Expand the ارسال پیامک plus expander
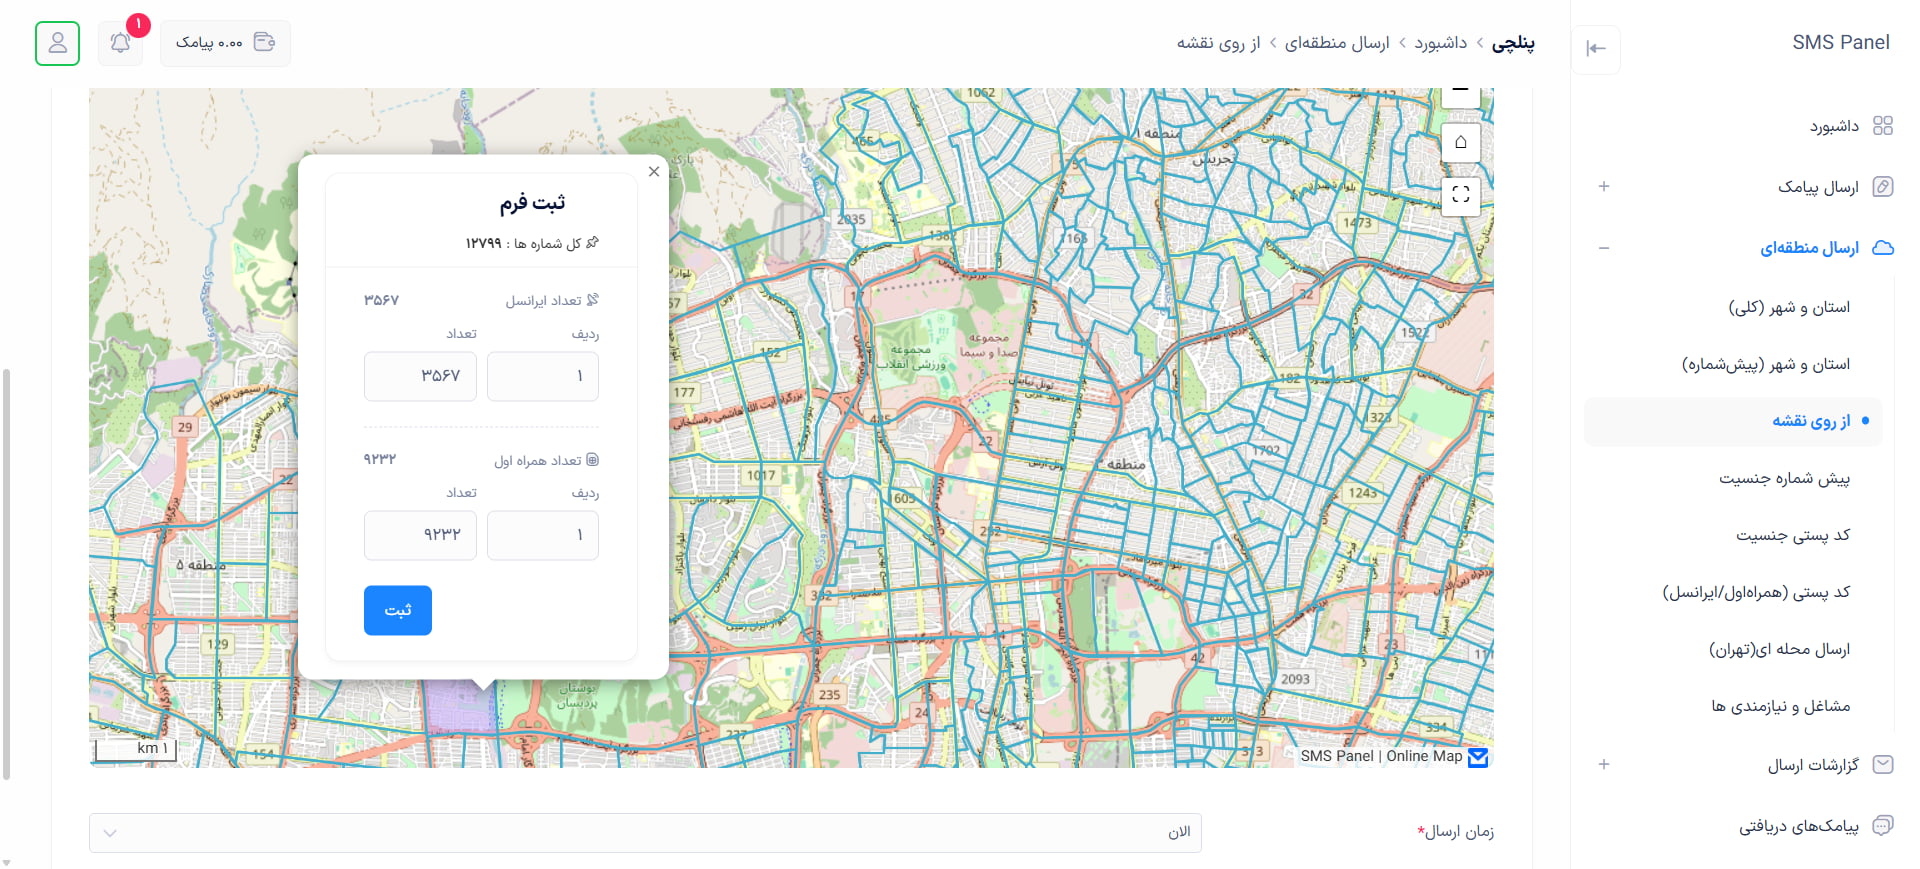1920x869 pixels. pos(1604,186)
